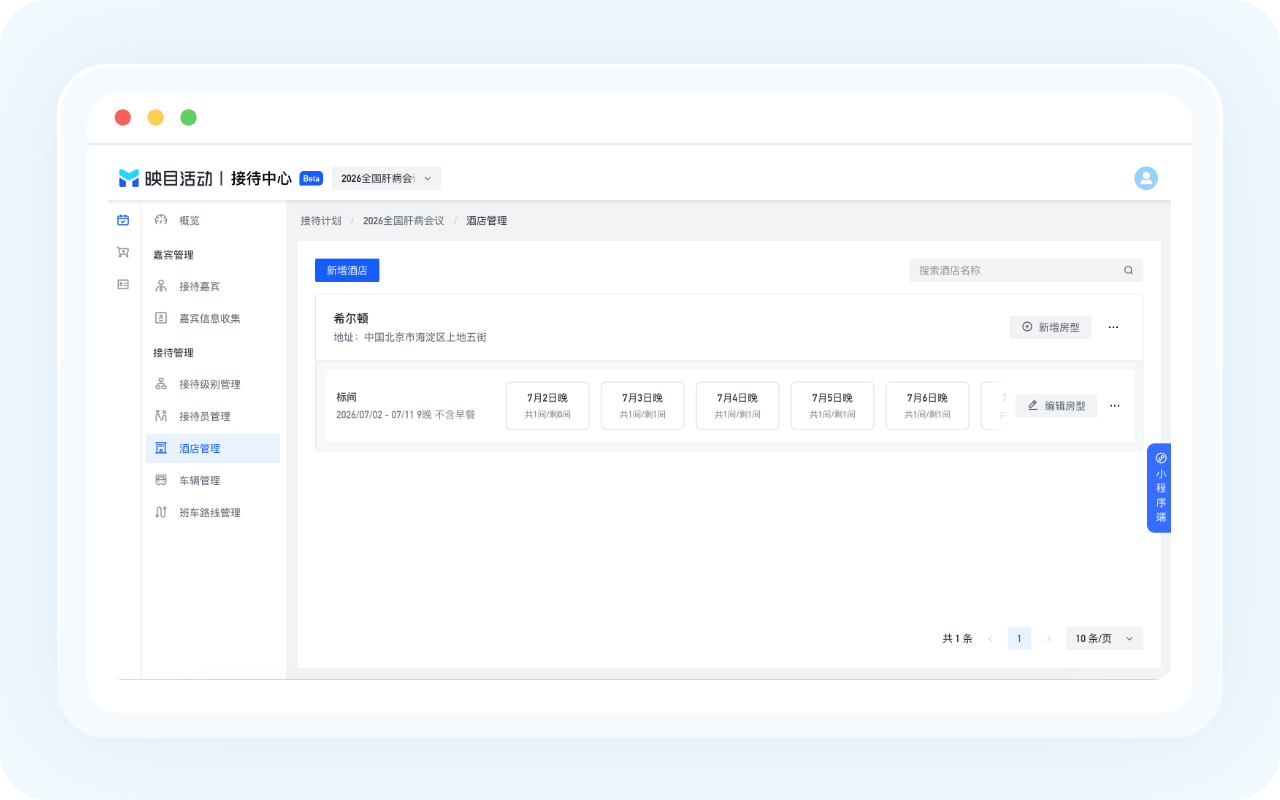
Task: Open the 2026全国肝病会议 event dropdown
Action: [x=386, y=178]
